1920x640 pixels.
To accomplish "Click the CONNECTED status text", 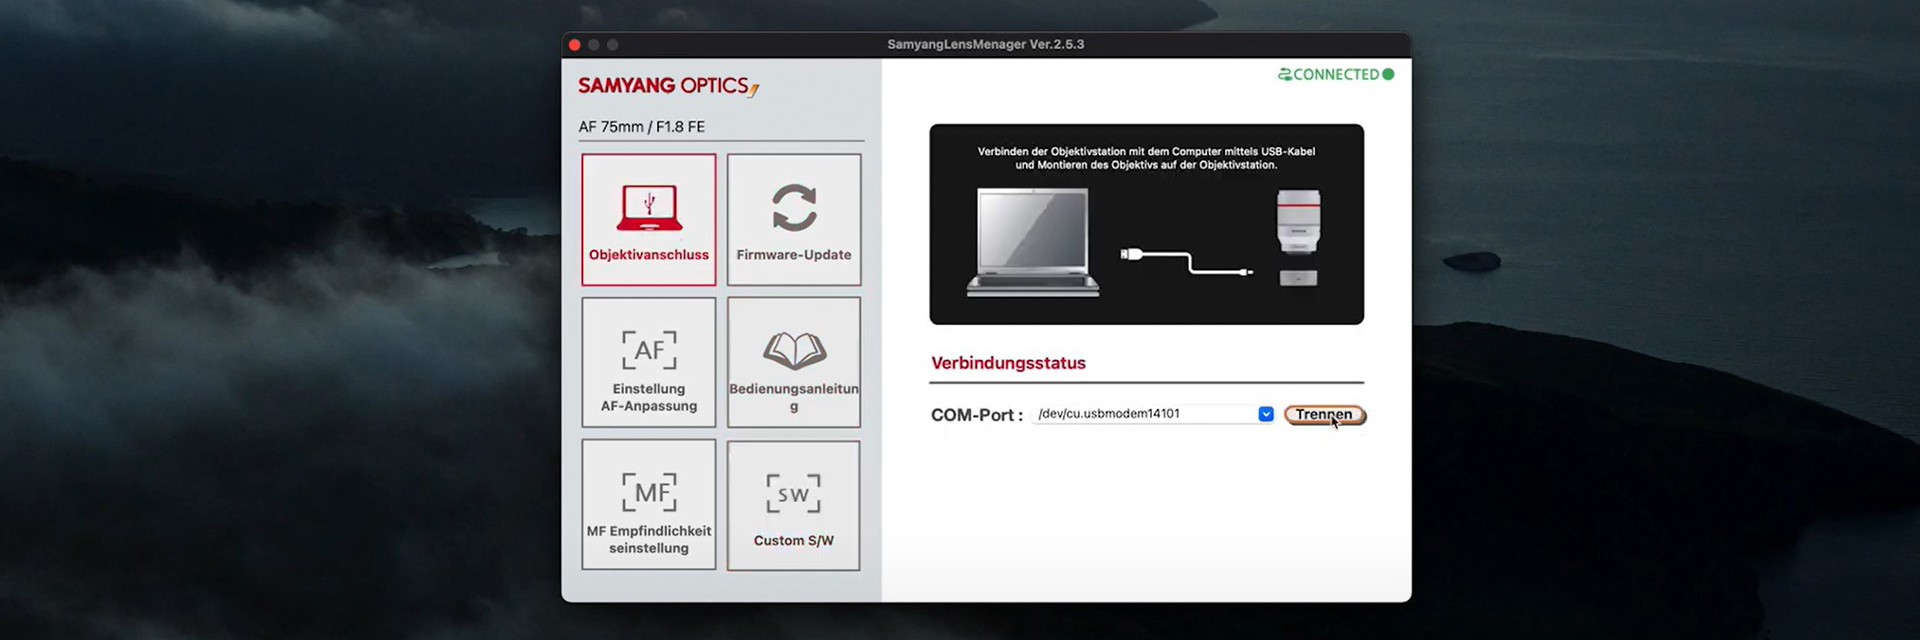I will [x=1335, y=74].
